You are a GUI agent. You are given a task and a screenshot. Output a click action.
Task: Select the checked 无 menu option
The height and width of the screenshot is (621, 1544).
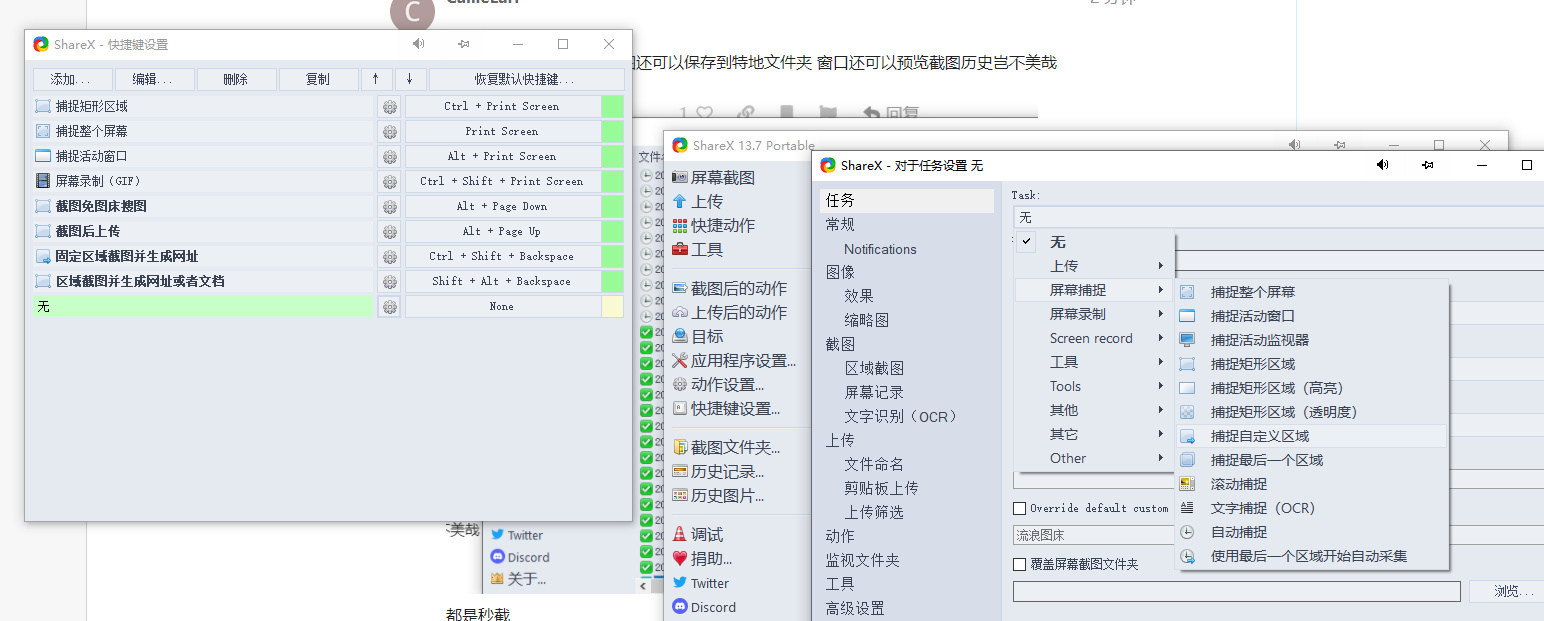tap(1057, 242)
